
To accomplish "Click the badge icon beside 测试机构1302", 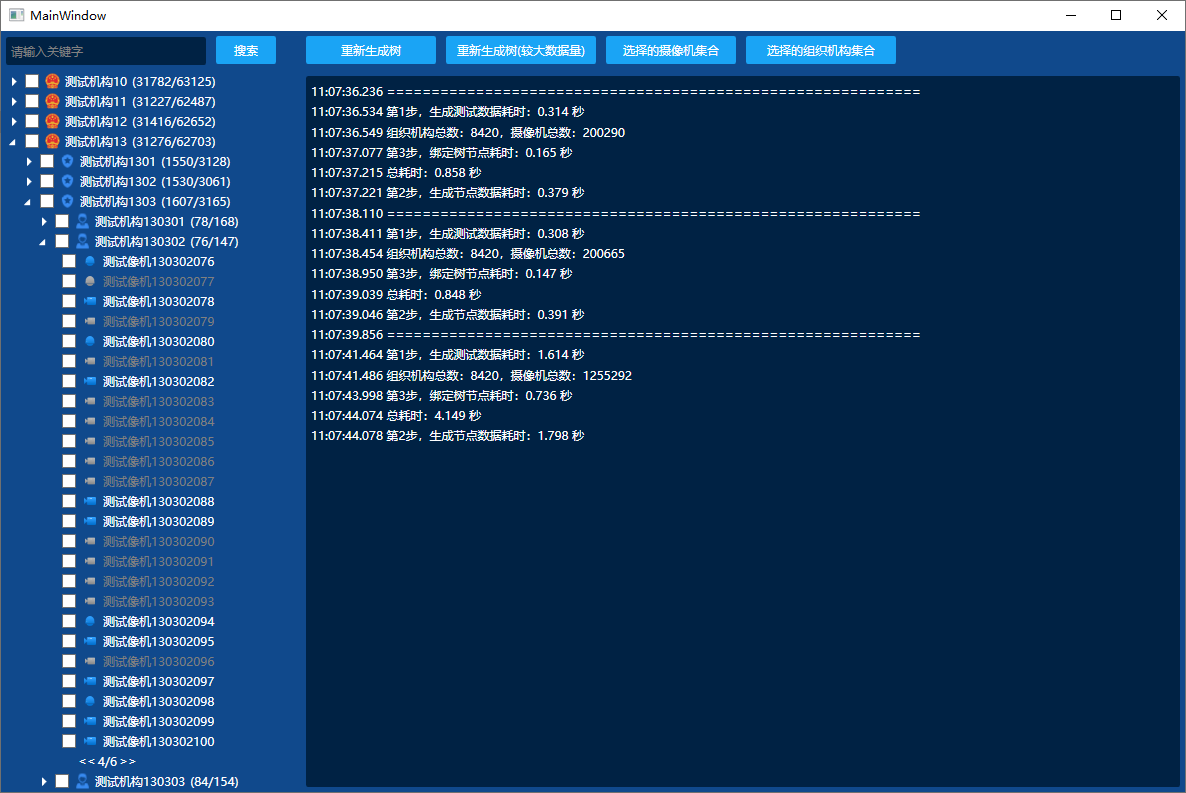I will point(67,182).
